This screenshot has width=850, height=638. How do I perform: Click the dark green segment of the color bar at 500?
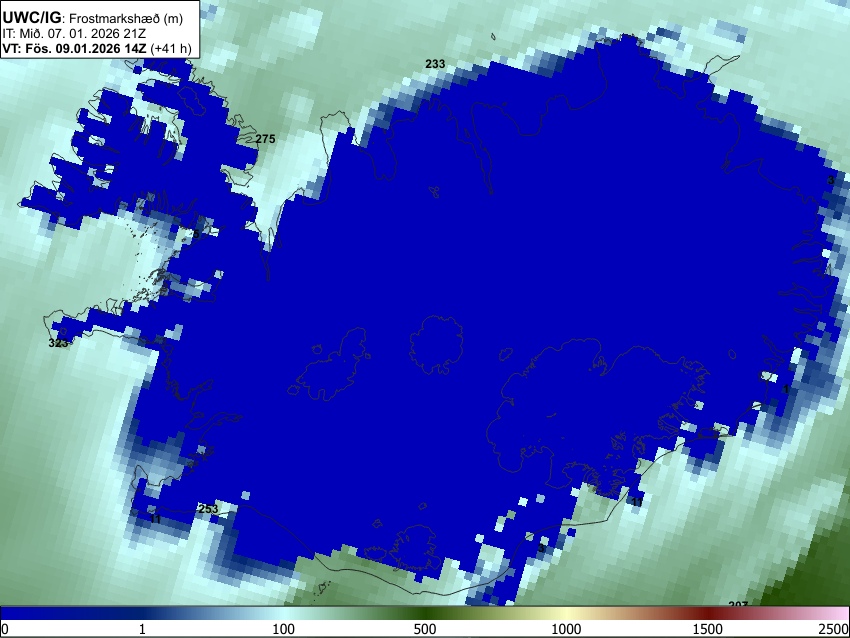click(x=425, y=613)
